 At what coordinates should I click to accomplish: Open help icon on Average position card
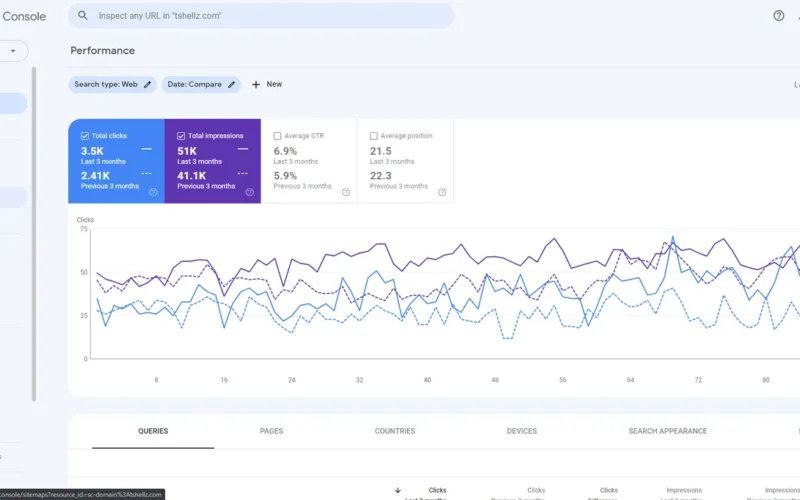(442, 192)
